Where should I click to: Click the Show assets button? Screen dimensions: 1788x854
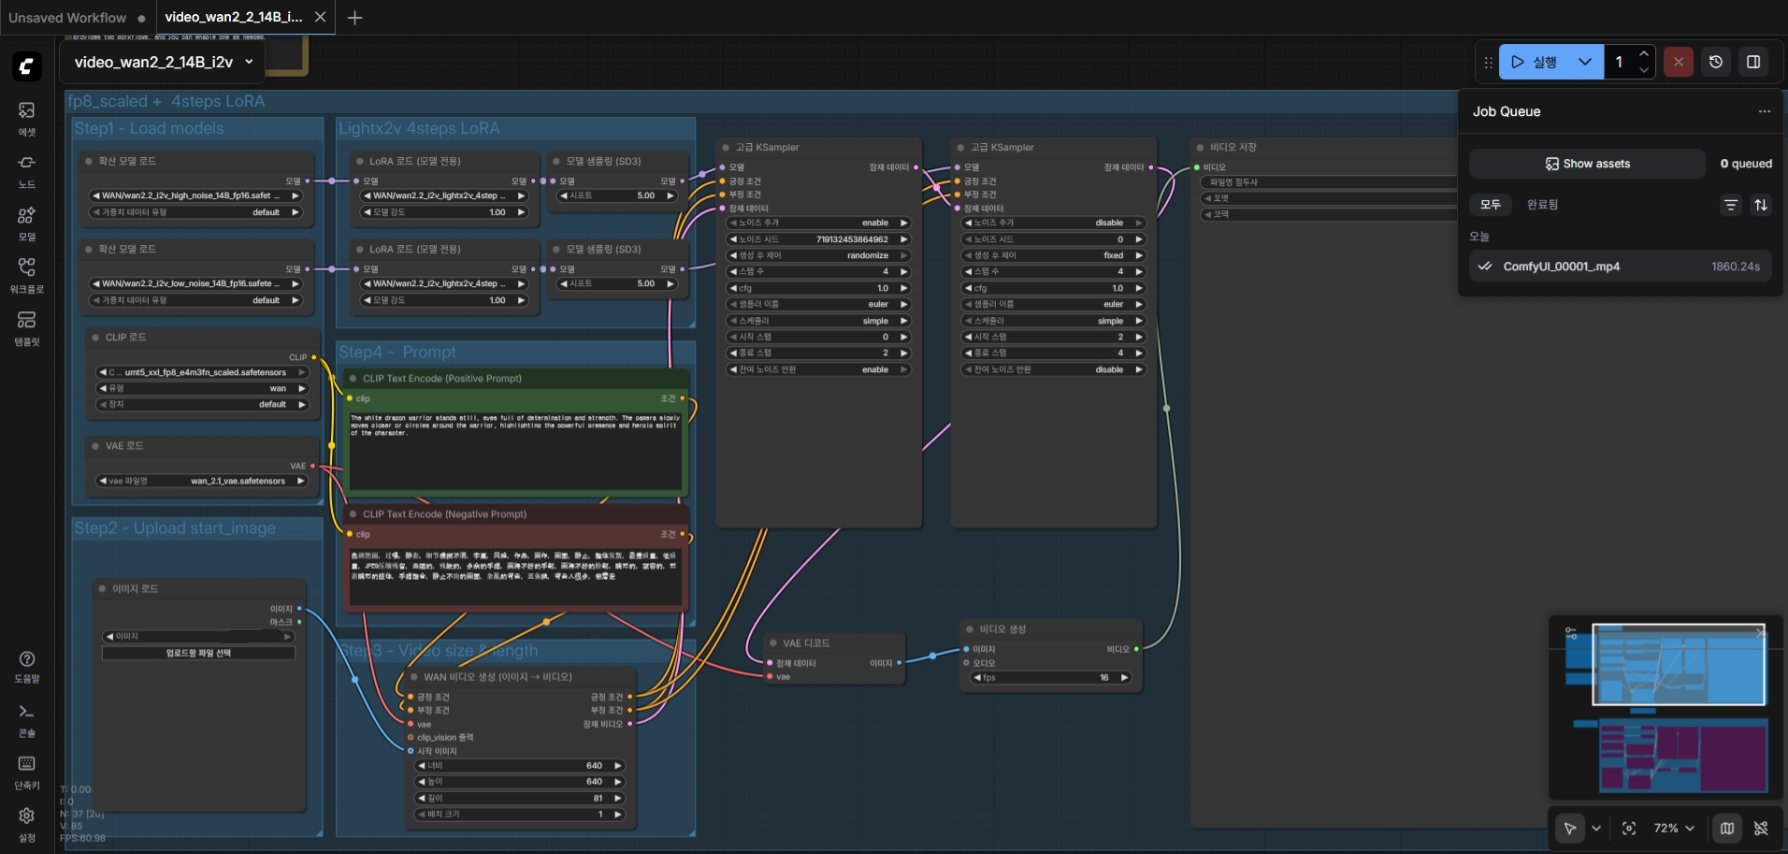coord(1587,164)
